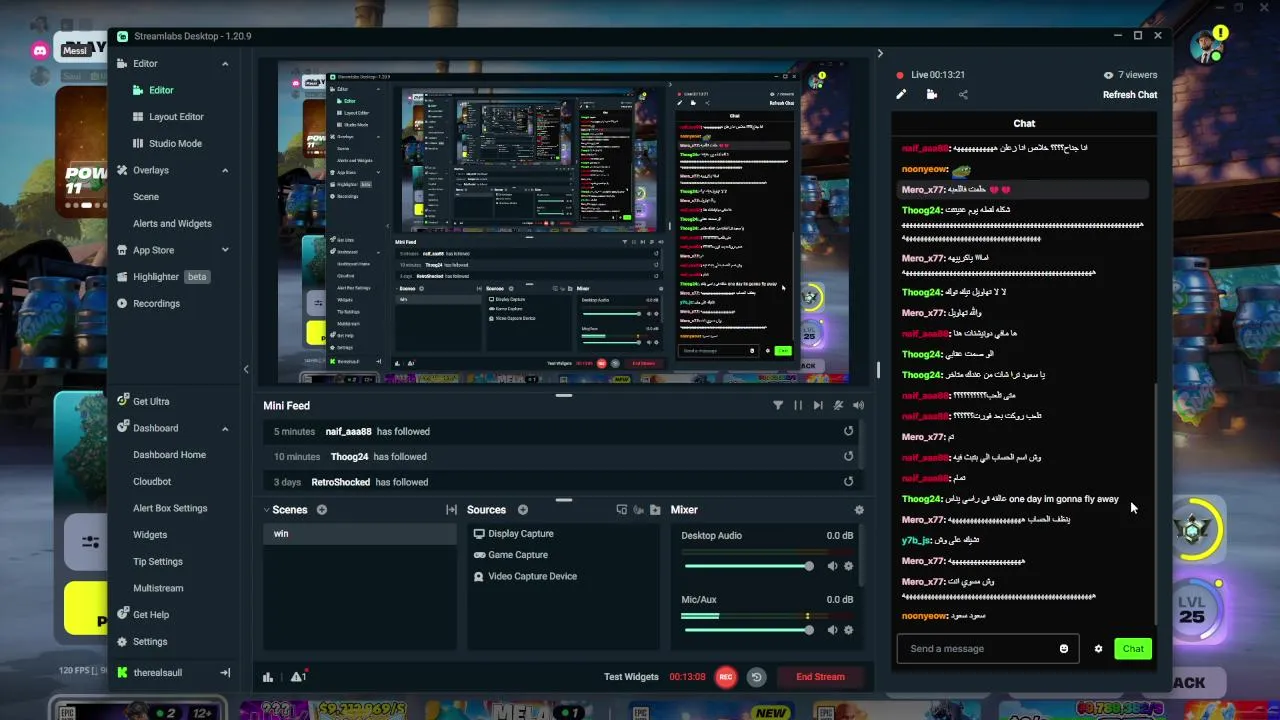
Task: Toggle the replay buffer button
Action: (x=757, y=677)
